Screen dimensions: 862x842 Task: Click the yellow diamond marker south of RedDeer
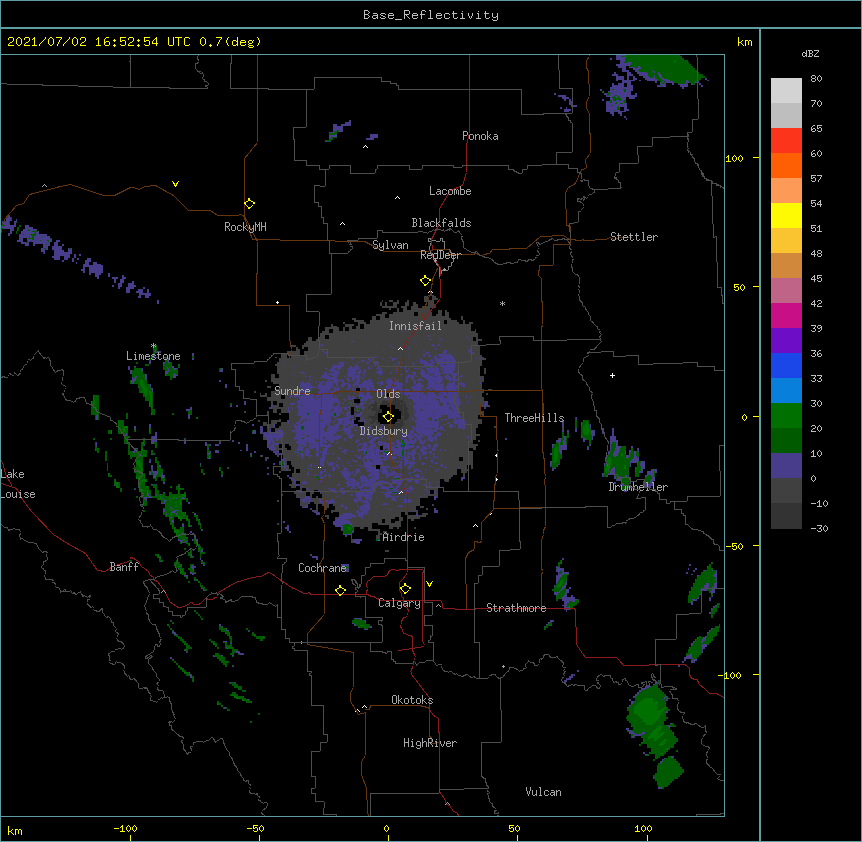click(x=426, y=281)
